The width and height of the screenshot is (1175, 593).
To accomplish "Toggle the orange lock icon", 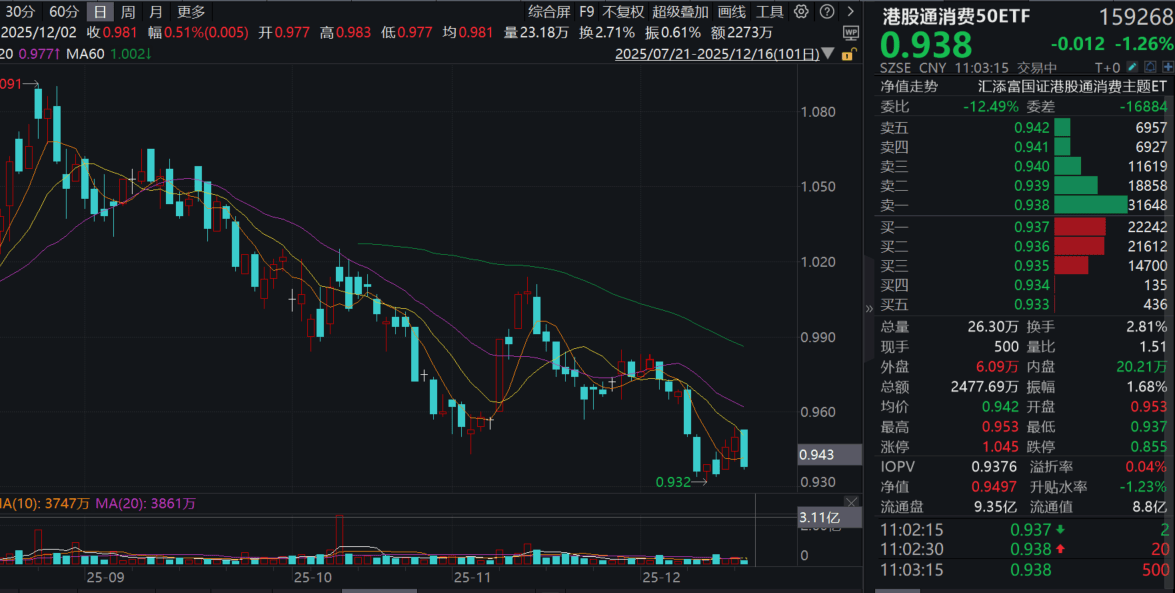I will [x=849, y=53].
